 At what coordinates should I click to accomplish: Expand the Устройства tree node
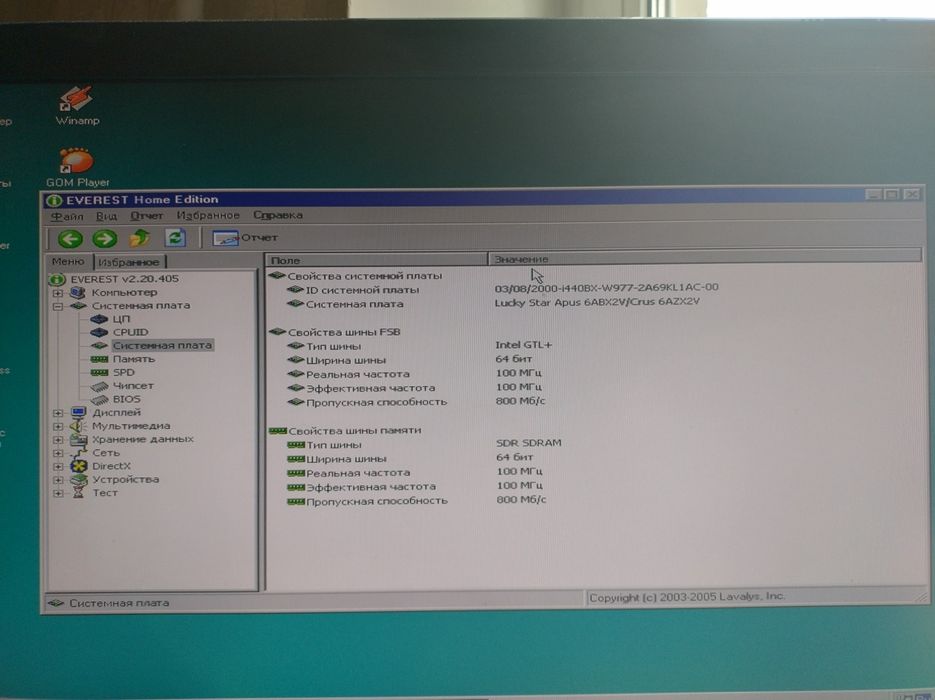58,480
